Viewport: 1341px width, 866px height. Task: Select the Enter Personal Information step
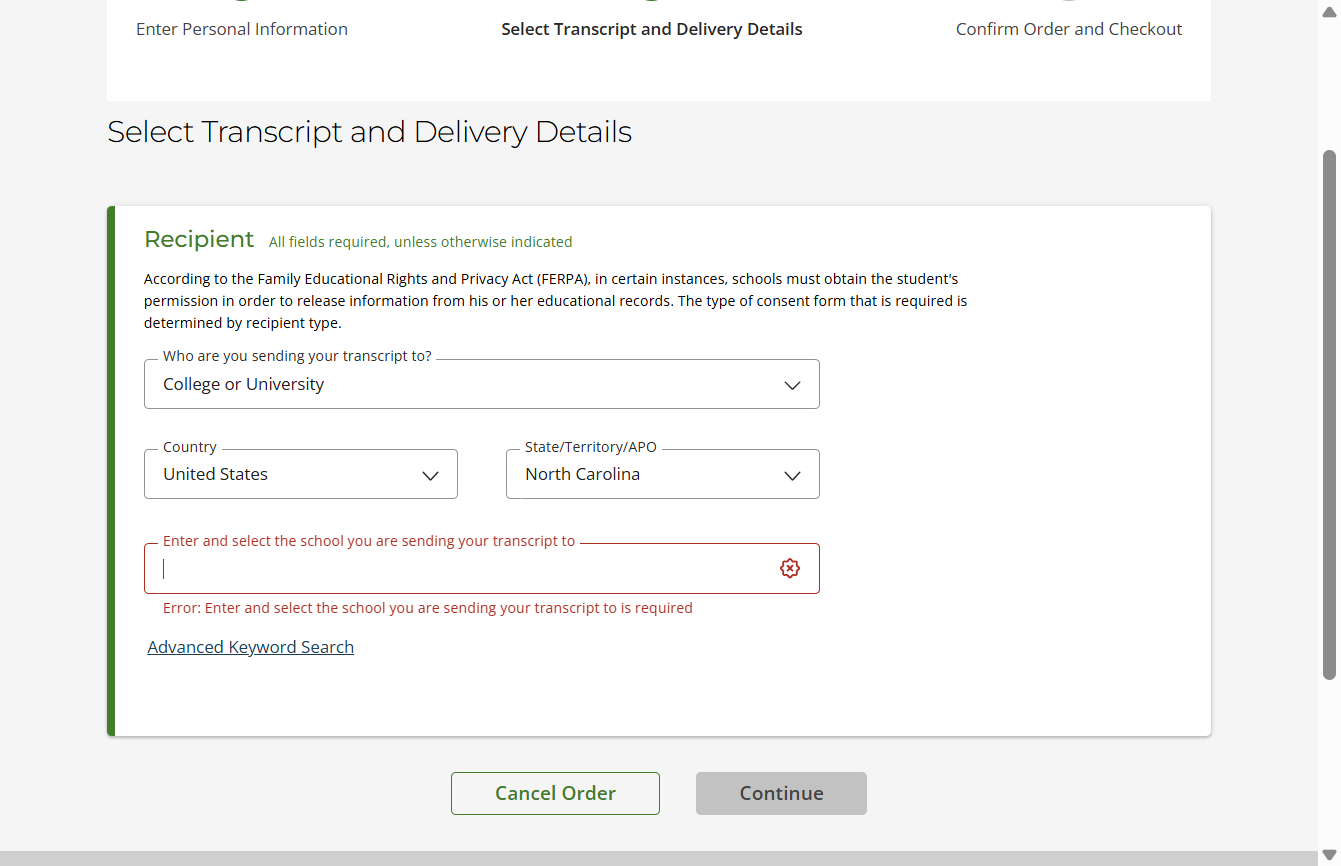tap(242, 29)
